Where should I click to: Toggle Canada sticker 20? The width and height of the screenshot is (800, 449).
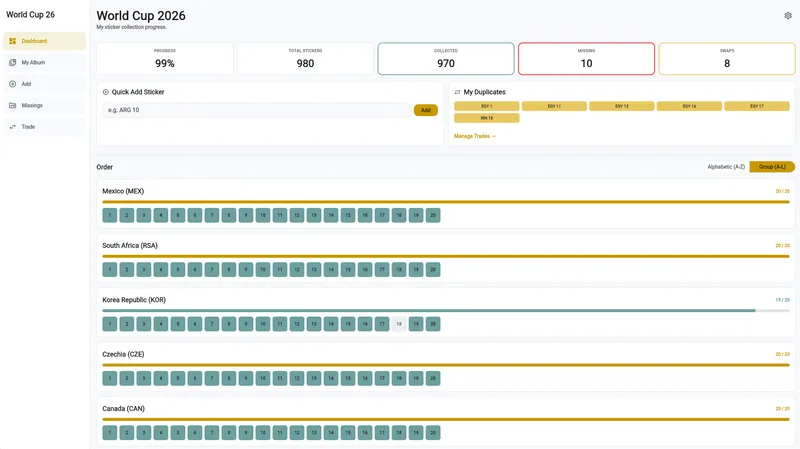433,433
